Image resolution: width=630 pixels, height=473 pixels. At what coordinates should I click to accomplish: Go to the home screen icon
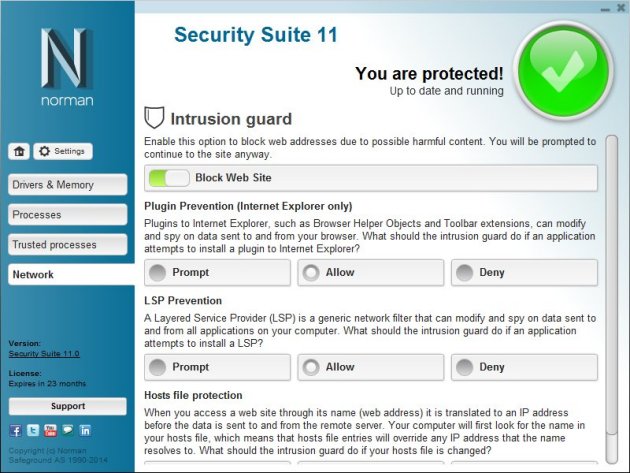[19, 152]
